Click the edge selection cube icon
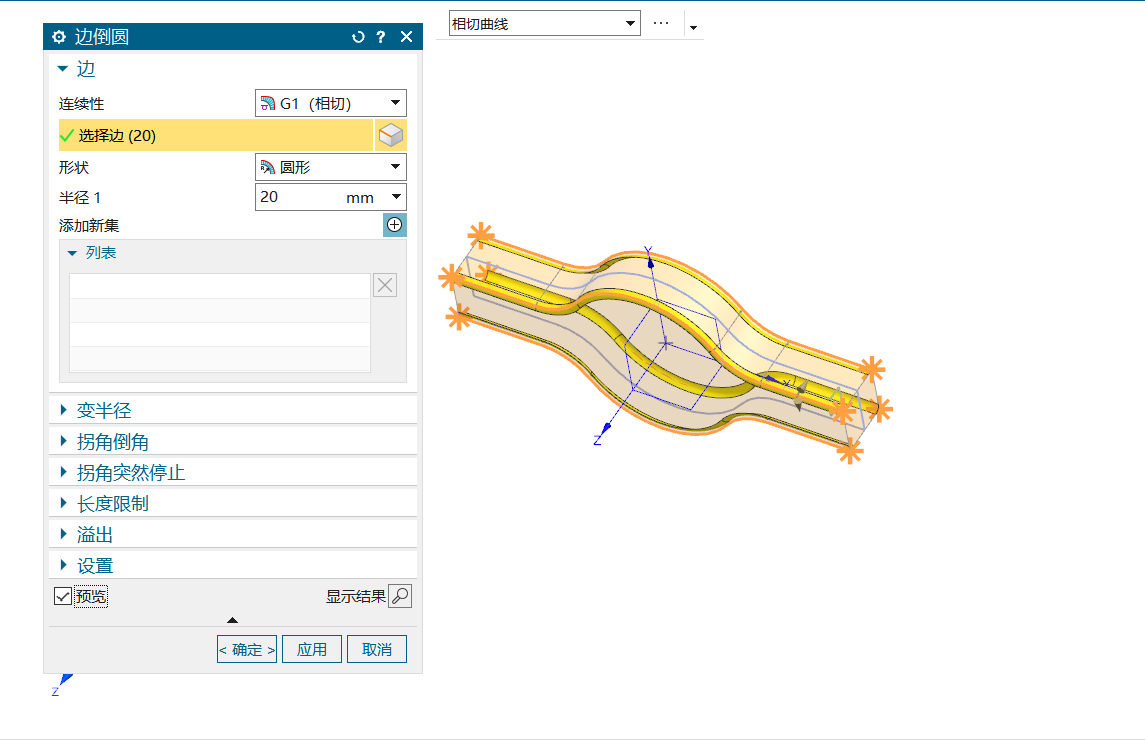The image size is (1145, 740). pyautogui.click(x=391, y=135)
